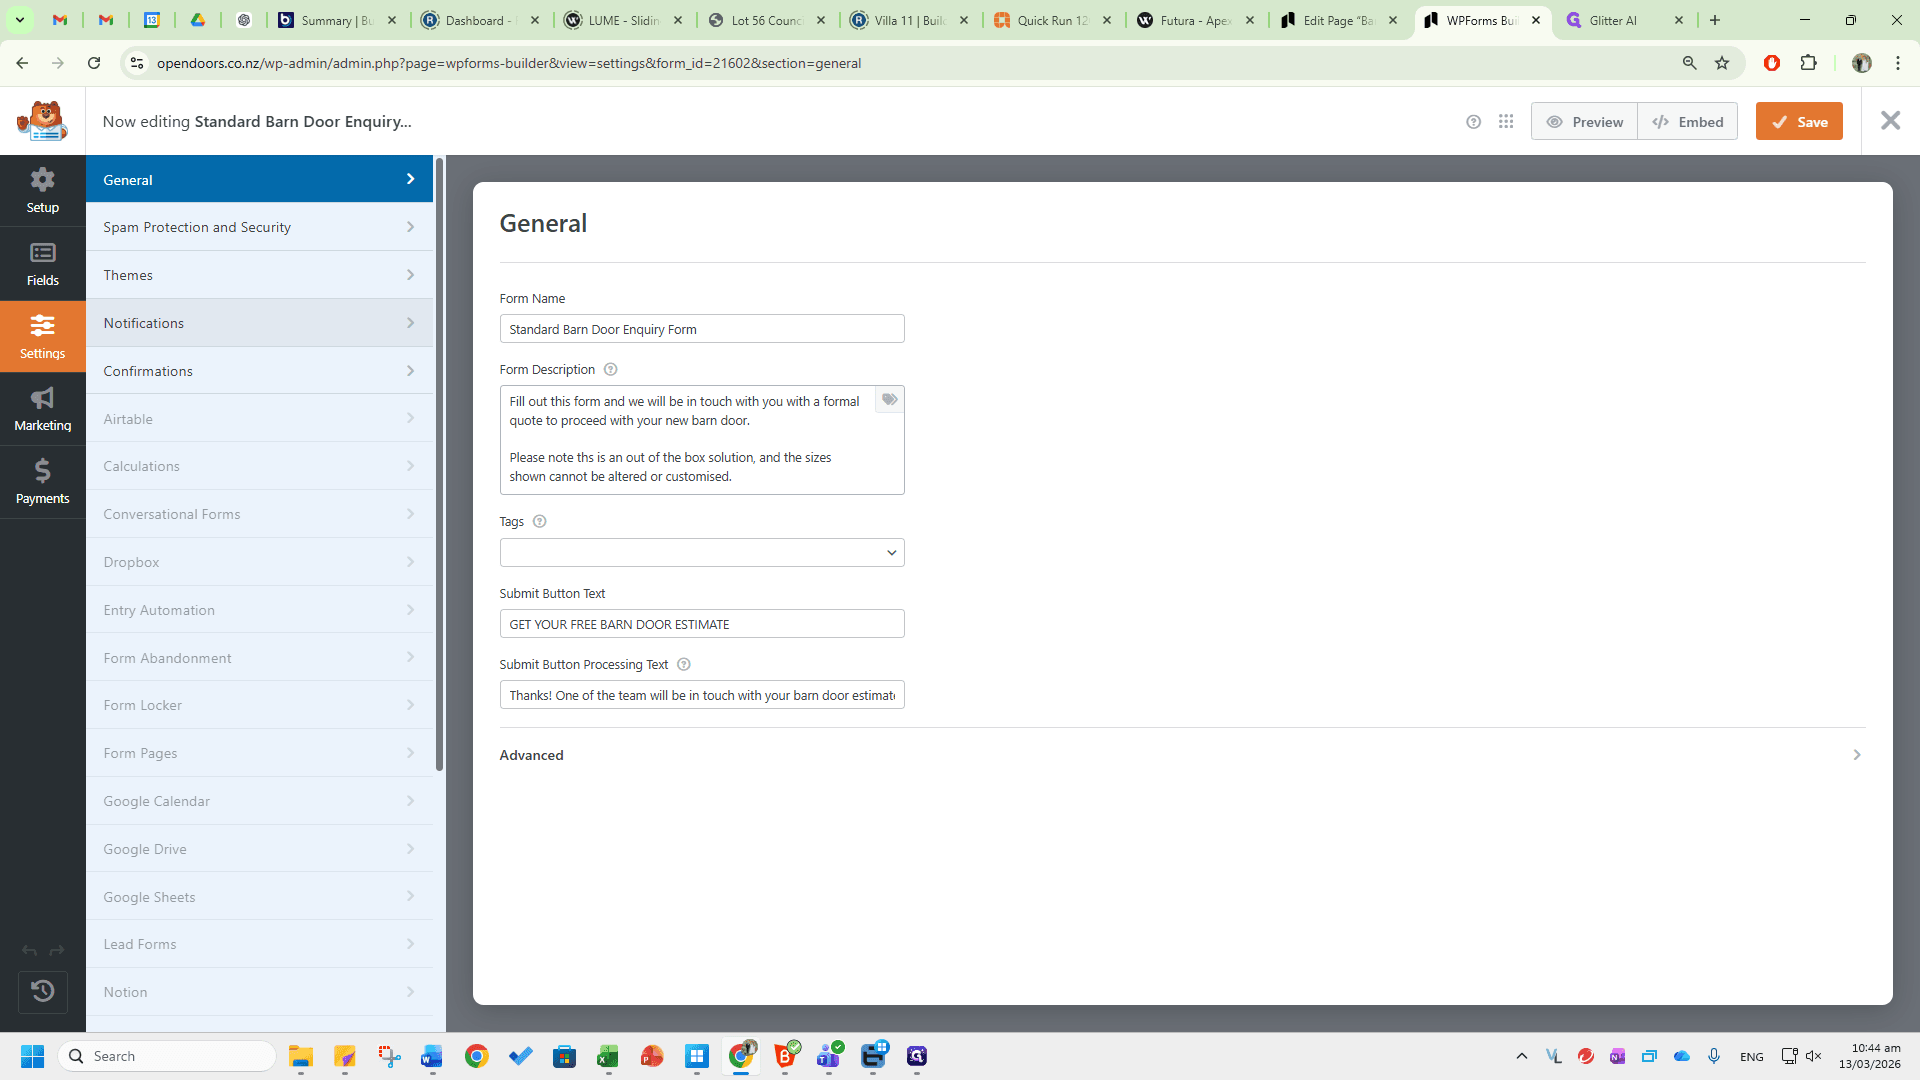Open File Explorer from the taskbar
Screen dimensions: 1920x1080
pos(301,1056)
